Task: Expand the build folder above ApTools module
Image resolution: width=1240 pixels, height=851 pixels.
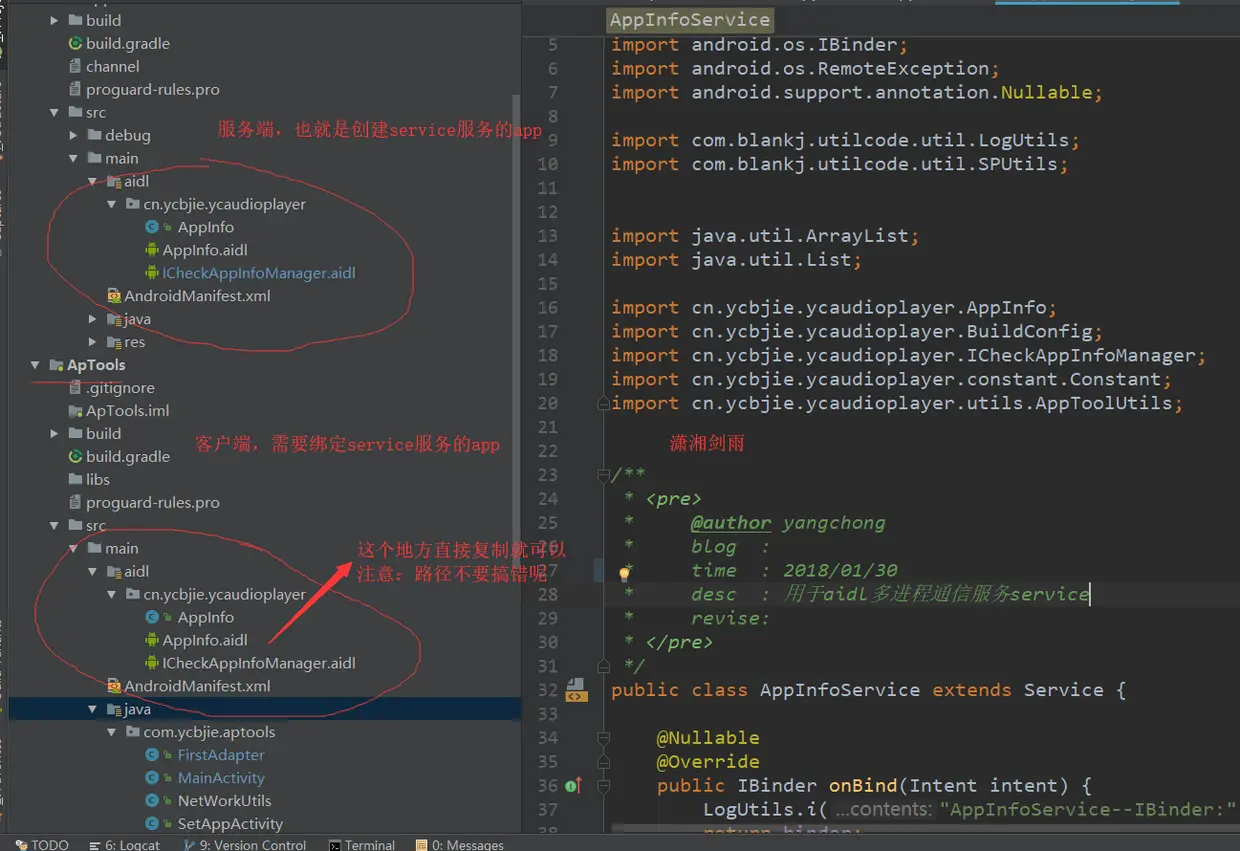Action: coord(56,20)
